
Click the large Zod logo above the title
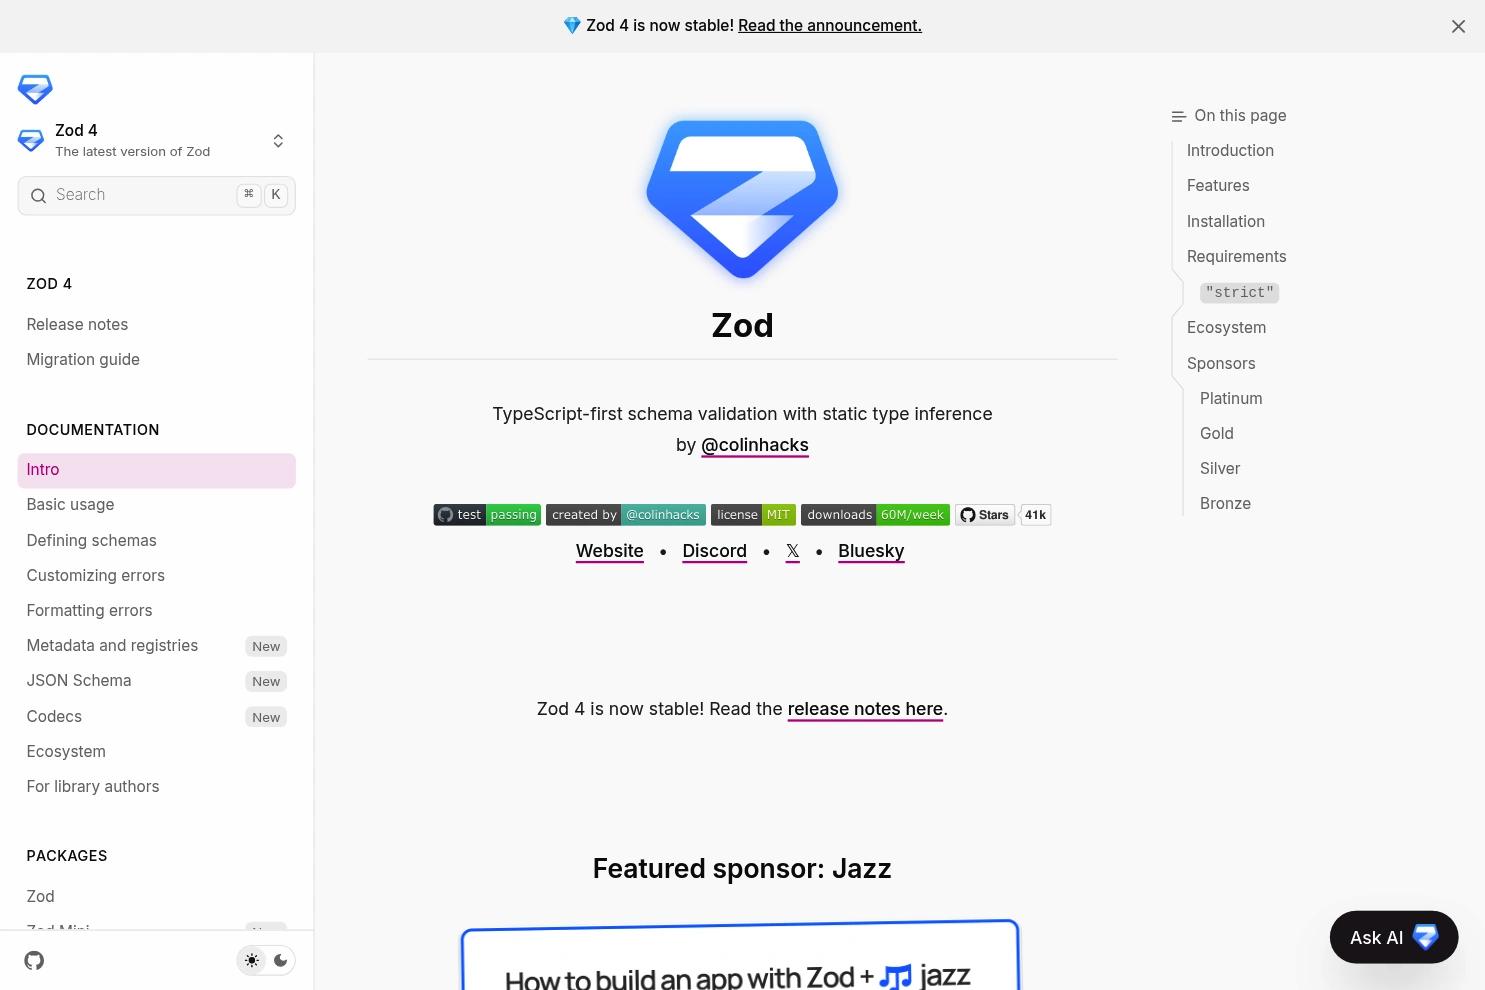[x=742, y=198]
